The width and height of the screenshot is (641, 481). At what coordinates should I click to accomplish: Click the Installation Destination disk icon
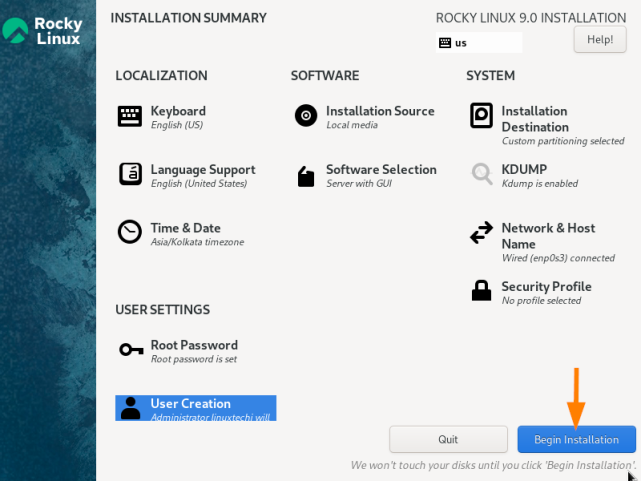coord(481,115)
